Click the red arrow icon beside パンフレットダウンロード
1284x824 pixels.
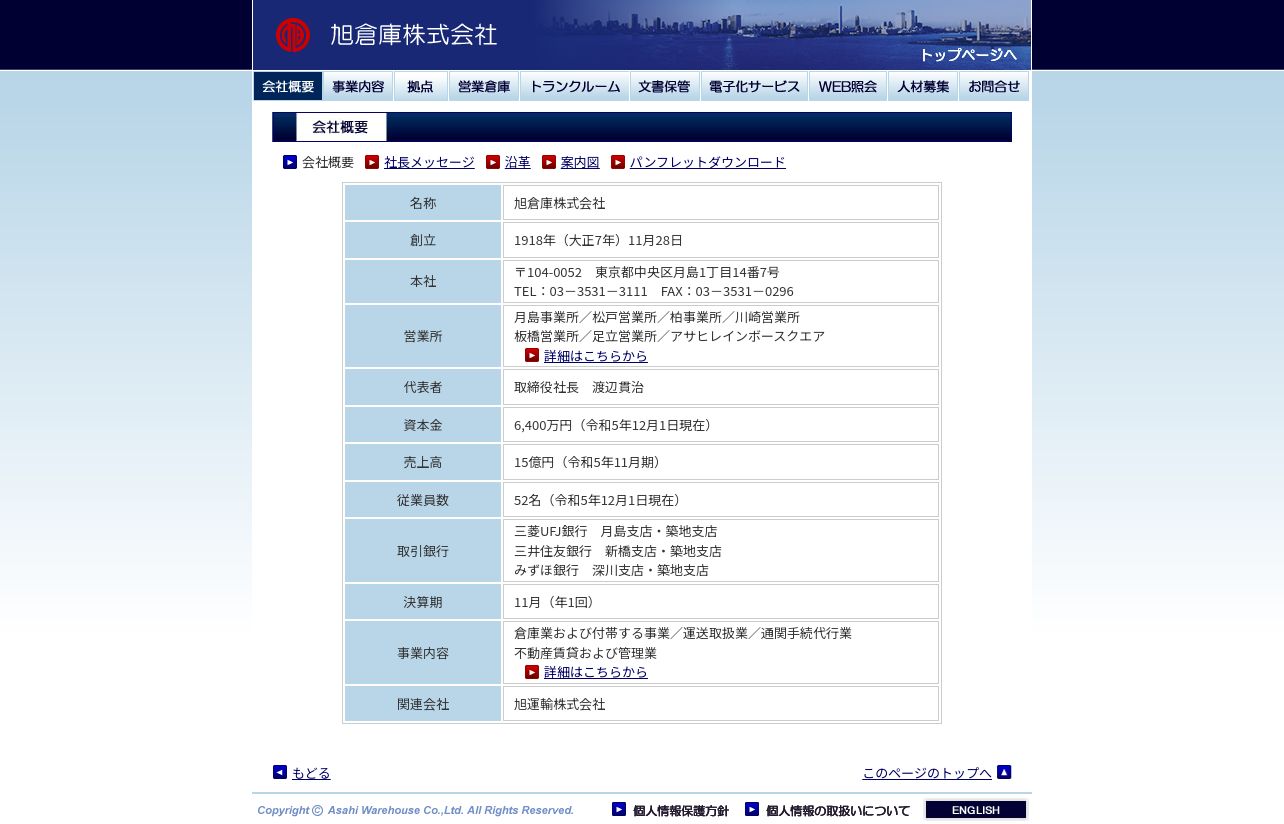click(618, 162)
